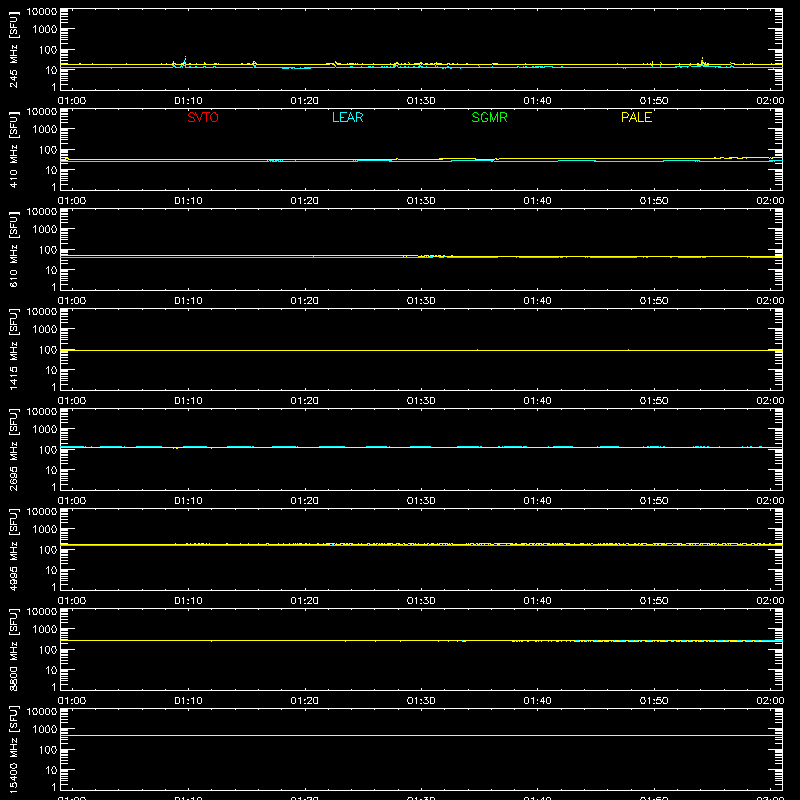
Task: Click the 1000 y-axis value on 2695 MHz plot
Action: tap(44, 429)
